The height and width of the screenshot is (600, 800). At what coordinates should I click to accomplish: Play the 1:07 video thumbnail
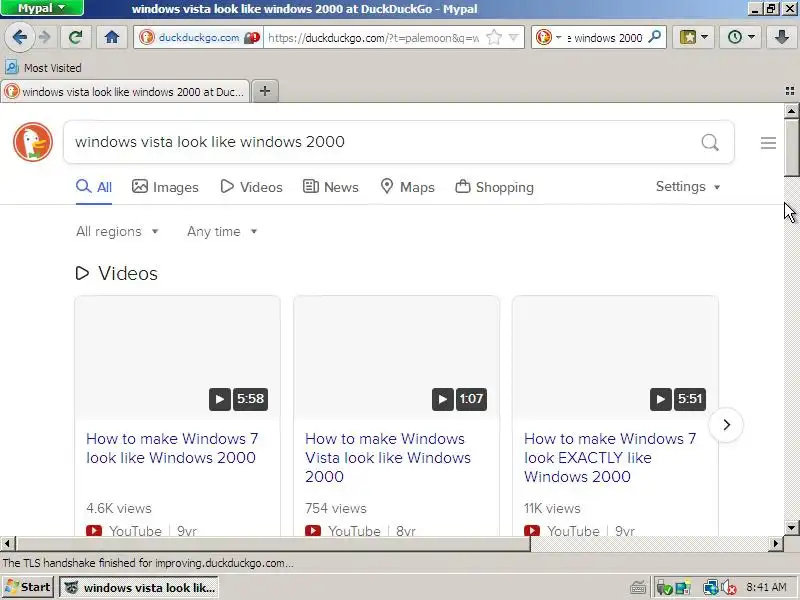396,358
